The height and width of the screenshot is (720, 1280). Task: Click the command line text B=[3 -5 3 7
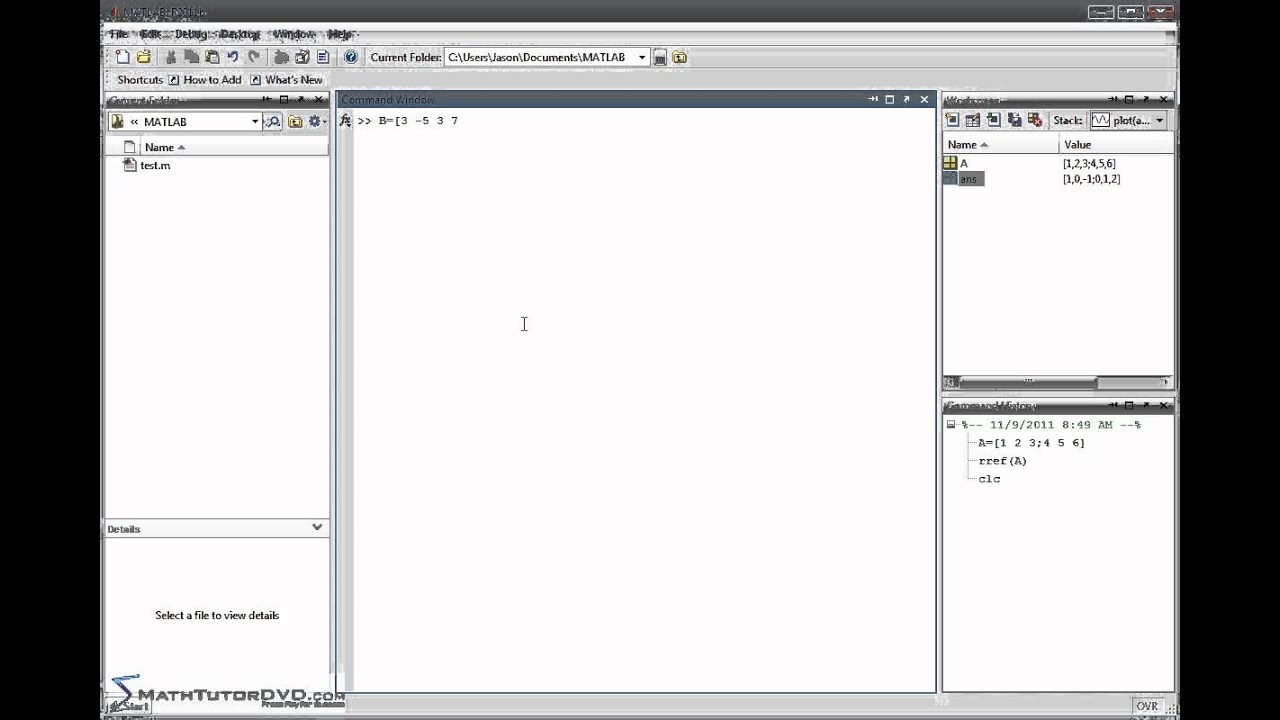(x=418, y=121)
